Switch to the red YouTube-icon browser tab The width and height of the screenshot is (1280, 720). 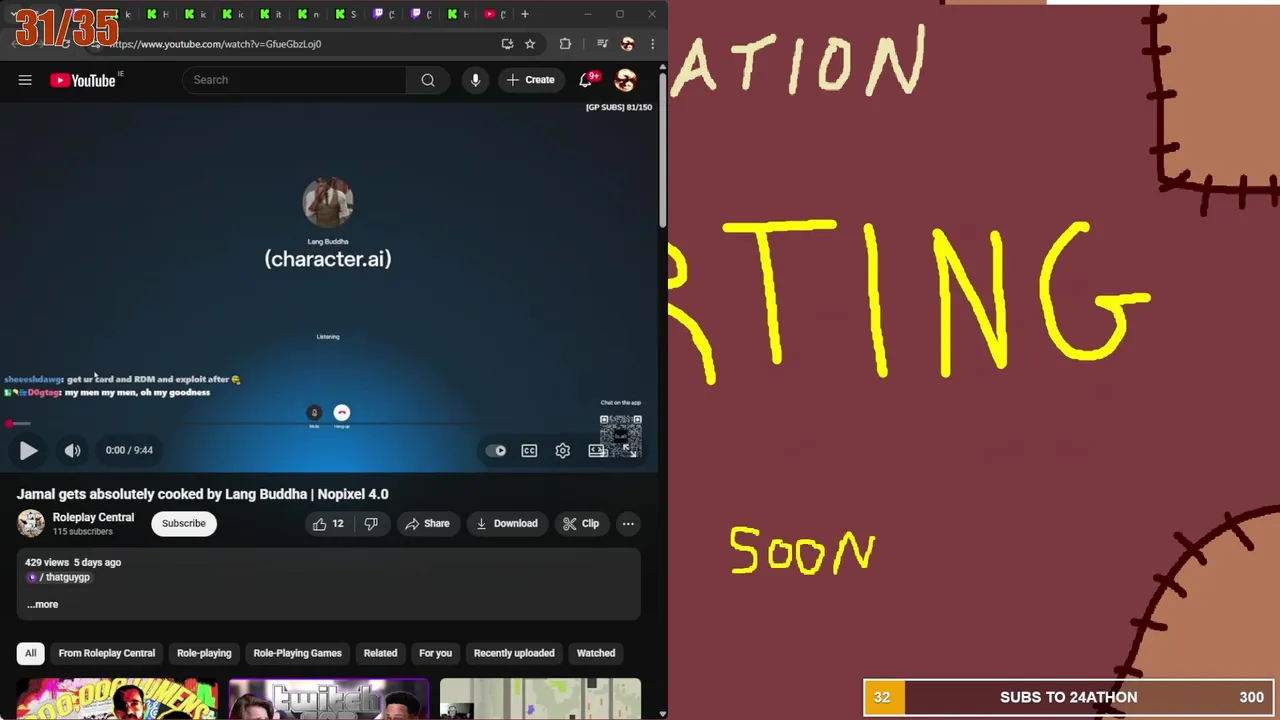coord(494,14)
